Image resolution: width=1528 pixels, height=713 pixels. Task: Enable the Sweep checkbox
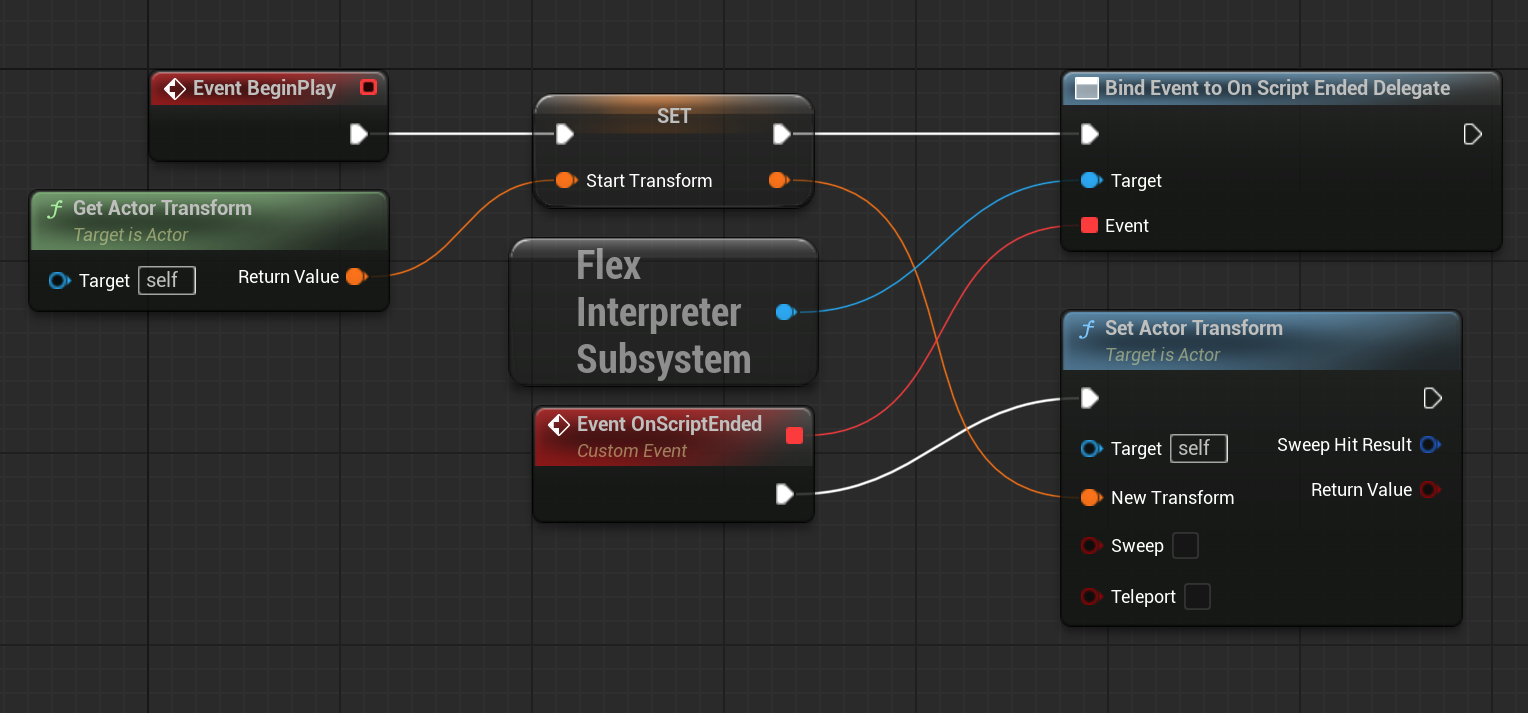coord(1185,546)
